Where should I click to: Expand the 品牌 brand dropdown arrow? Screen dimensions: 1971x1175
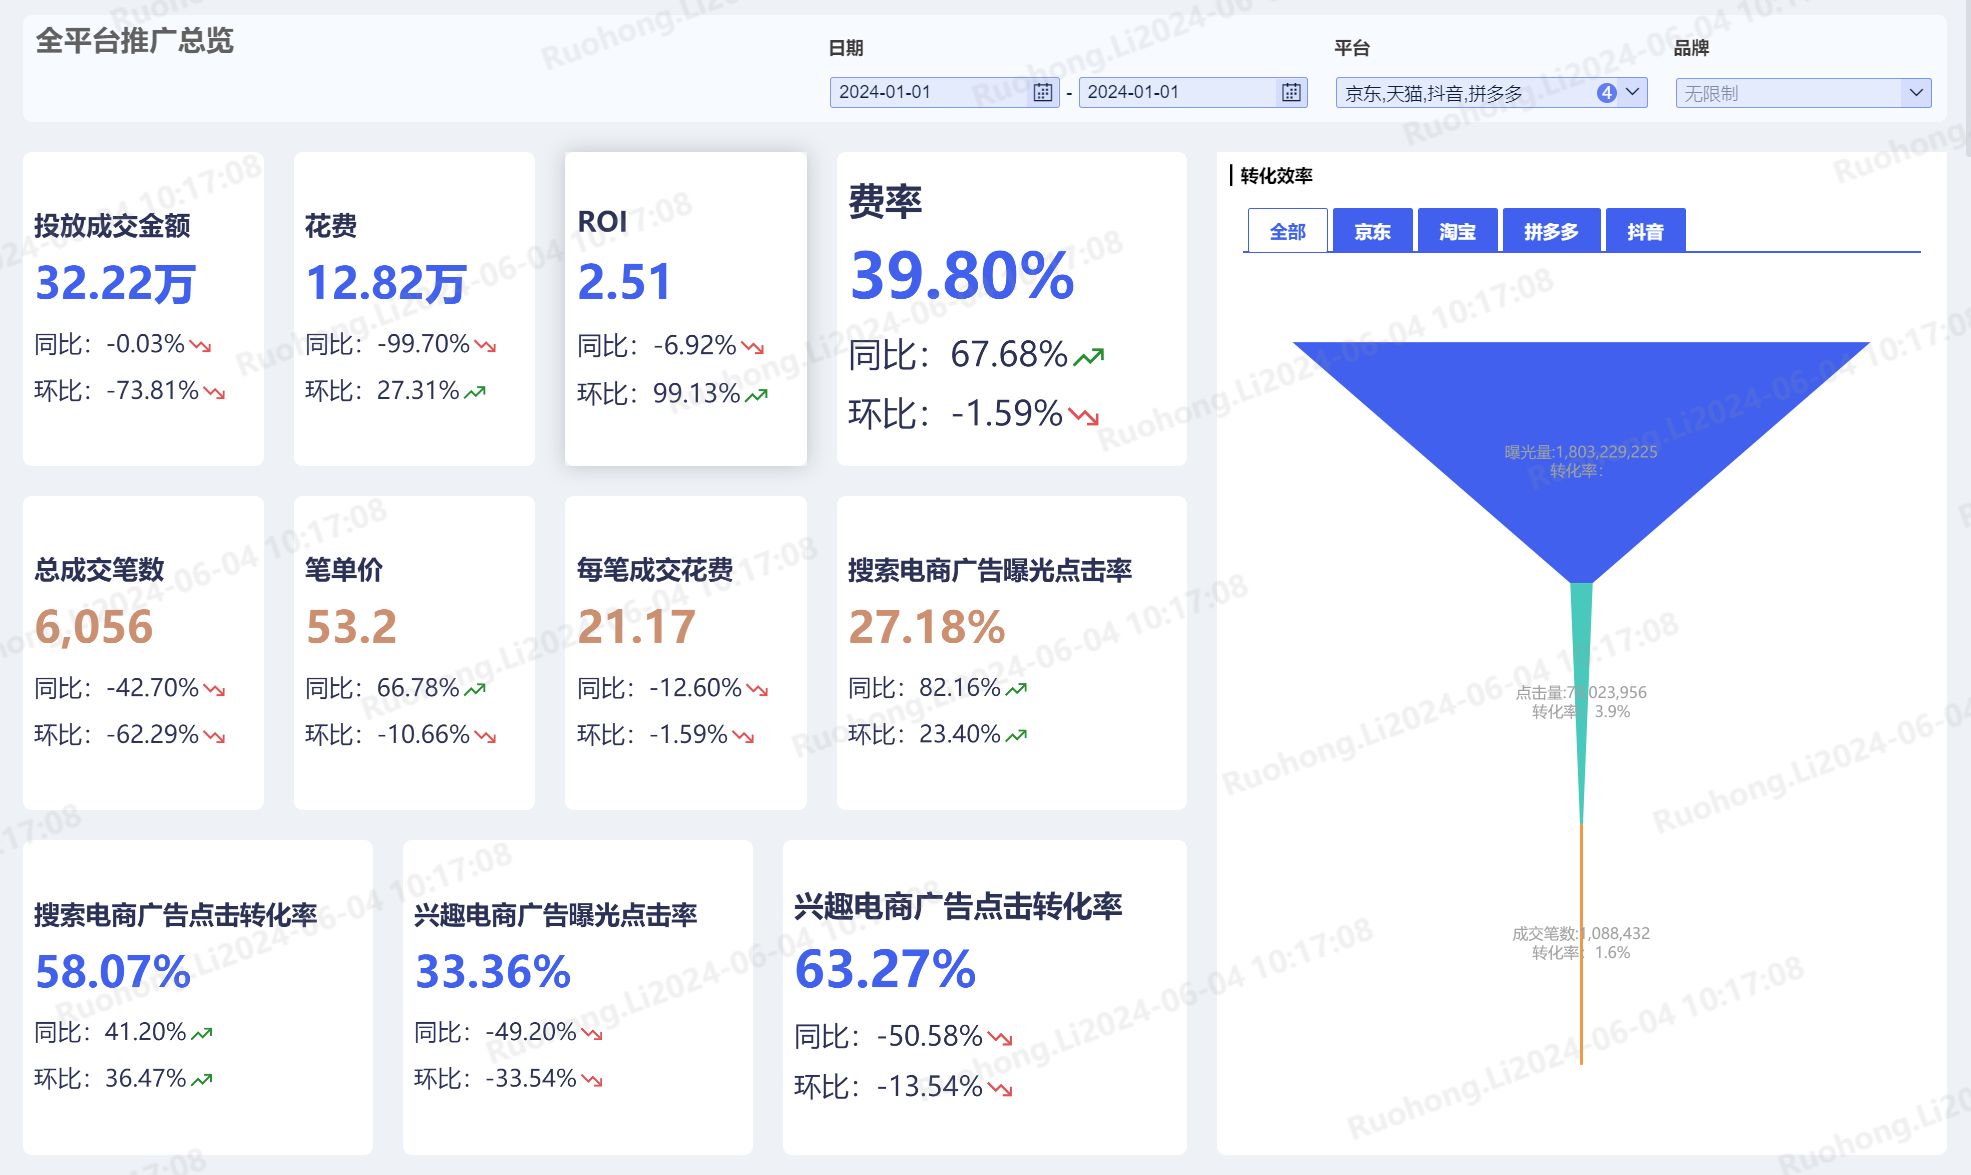(x=1916, y=93)
